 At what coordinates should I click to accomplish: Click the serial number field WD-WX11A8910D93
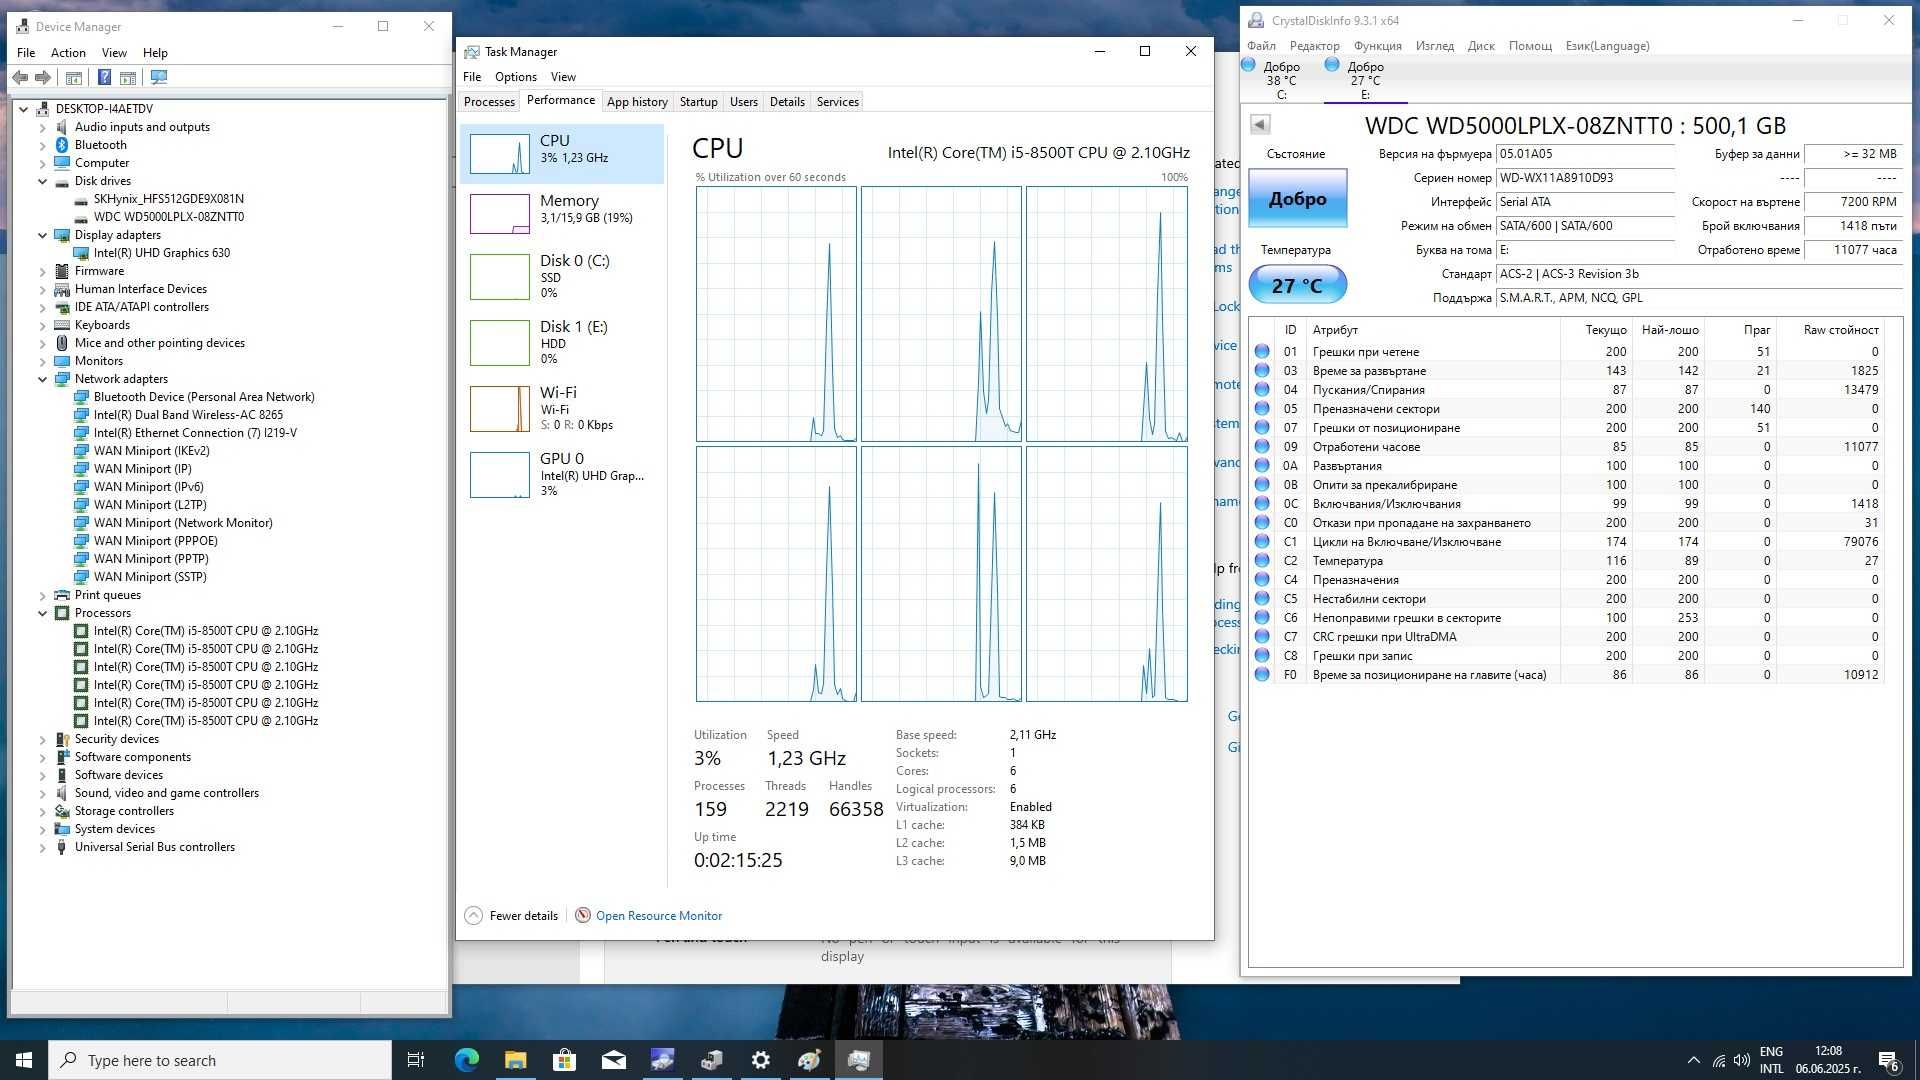[x=1584, y=178]
